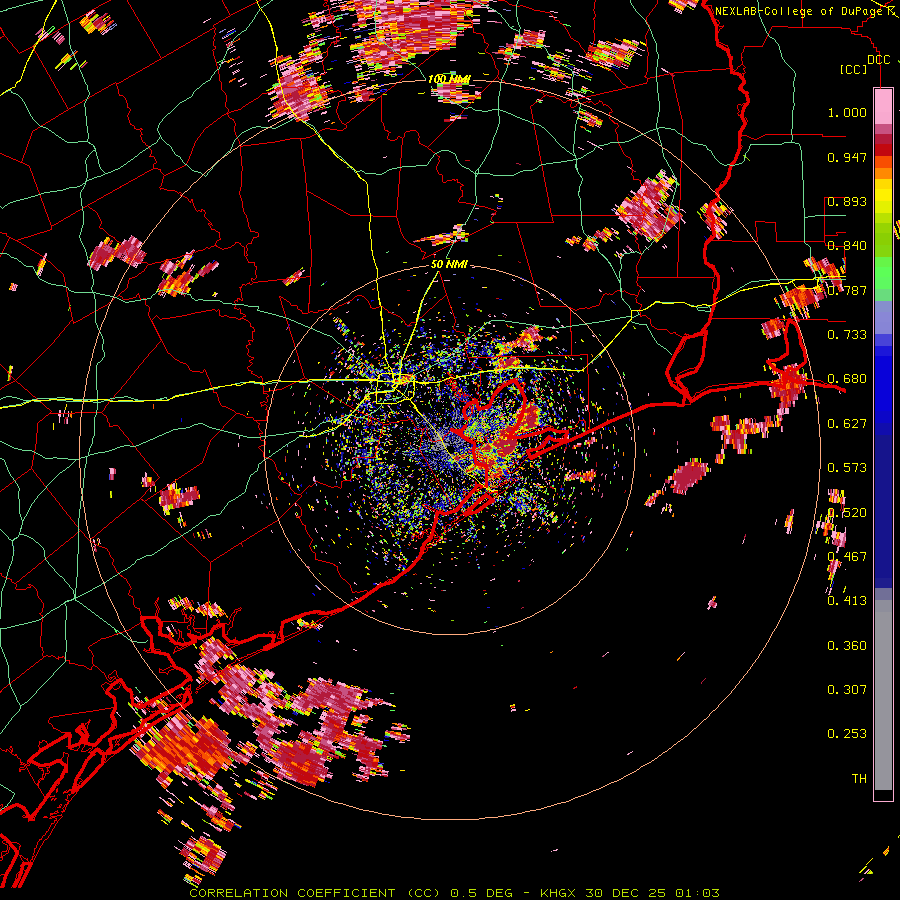Screen dimensions: 900x900
Task: Pick the gray lower color bar segment
Action: tap(883, 695)
